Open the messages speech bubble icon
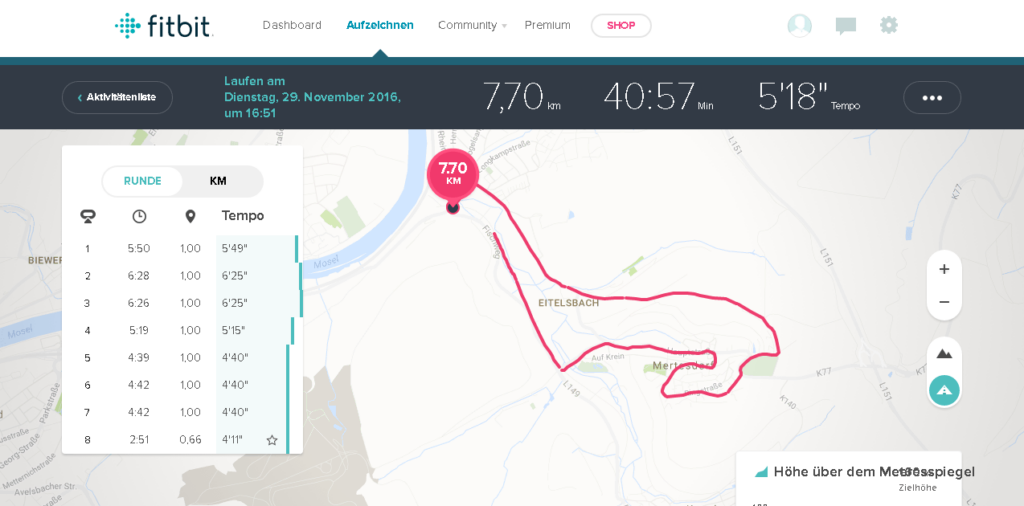Image resolution: width=1024 pixels, height=506 pixels. click(x=846, y=26)
